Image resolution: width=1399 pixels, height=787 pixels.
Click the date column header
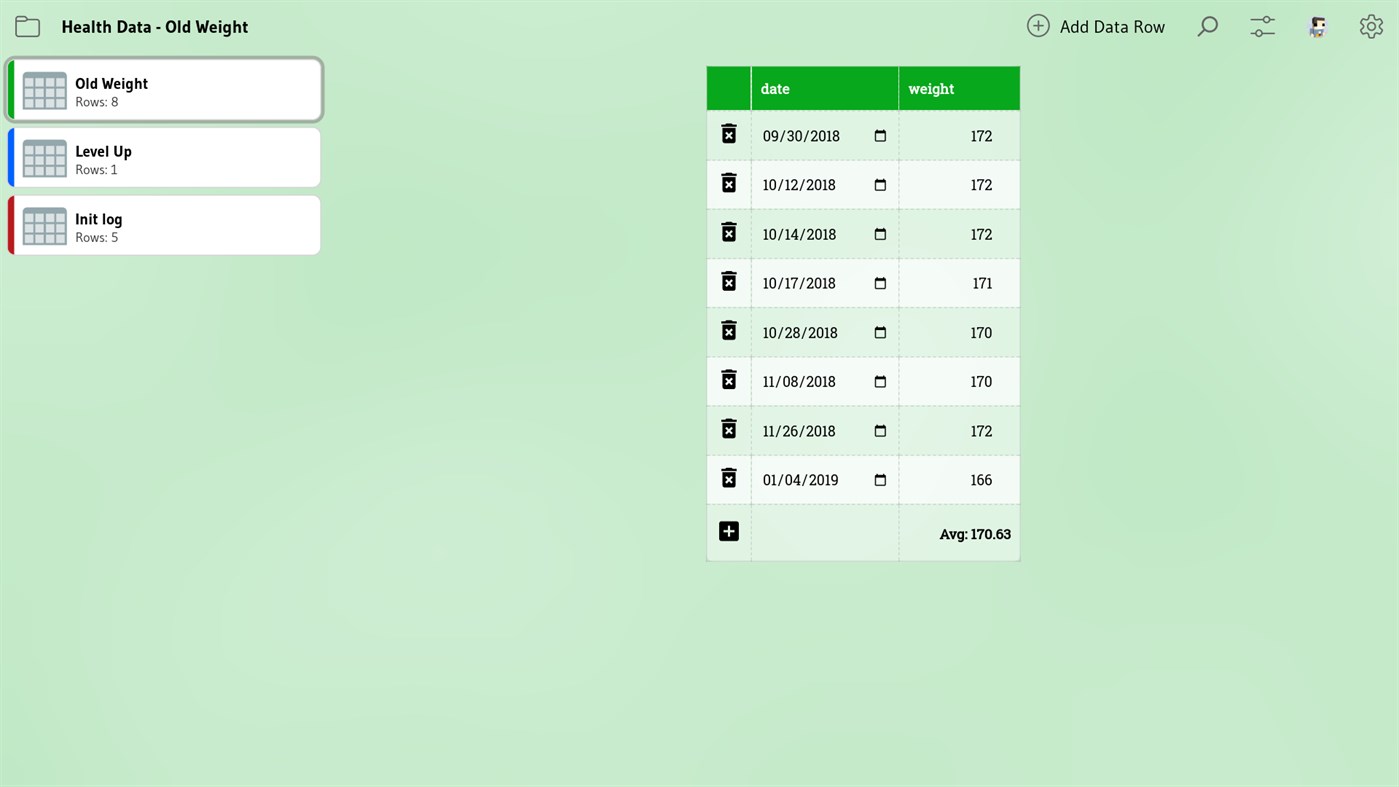(x=775, y=88)
